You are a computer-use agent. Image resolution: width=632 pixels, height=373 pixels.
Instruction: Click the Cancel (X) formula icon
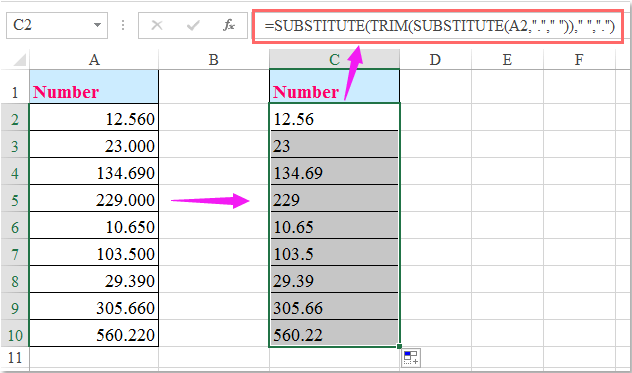pyautogui.click(x=157, y=25)
